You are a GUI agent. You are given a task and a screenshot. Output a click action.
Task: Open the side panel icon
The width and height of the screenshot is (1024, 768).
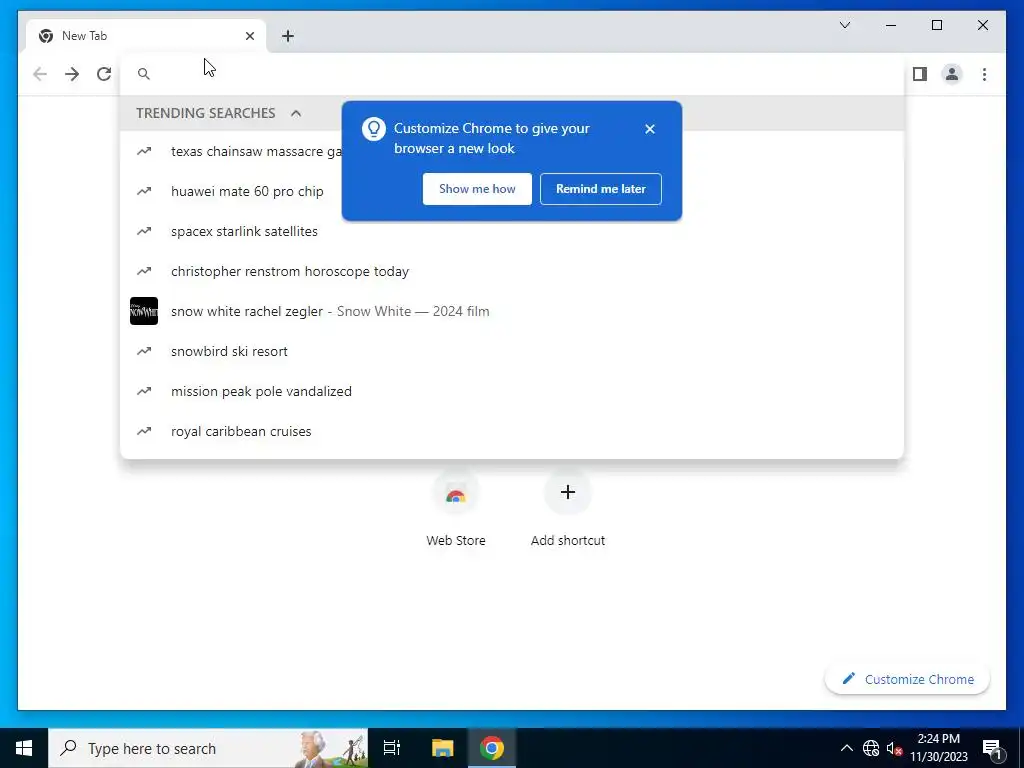tap(920, 74)
